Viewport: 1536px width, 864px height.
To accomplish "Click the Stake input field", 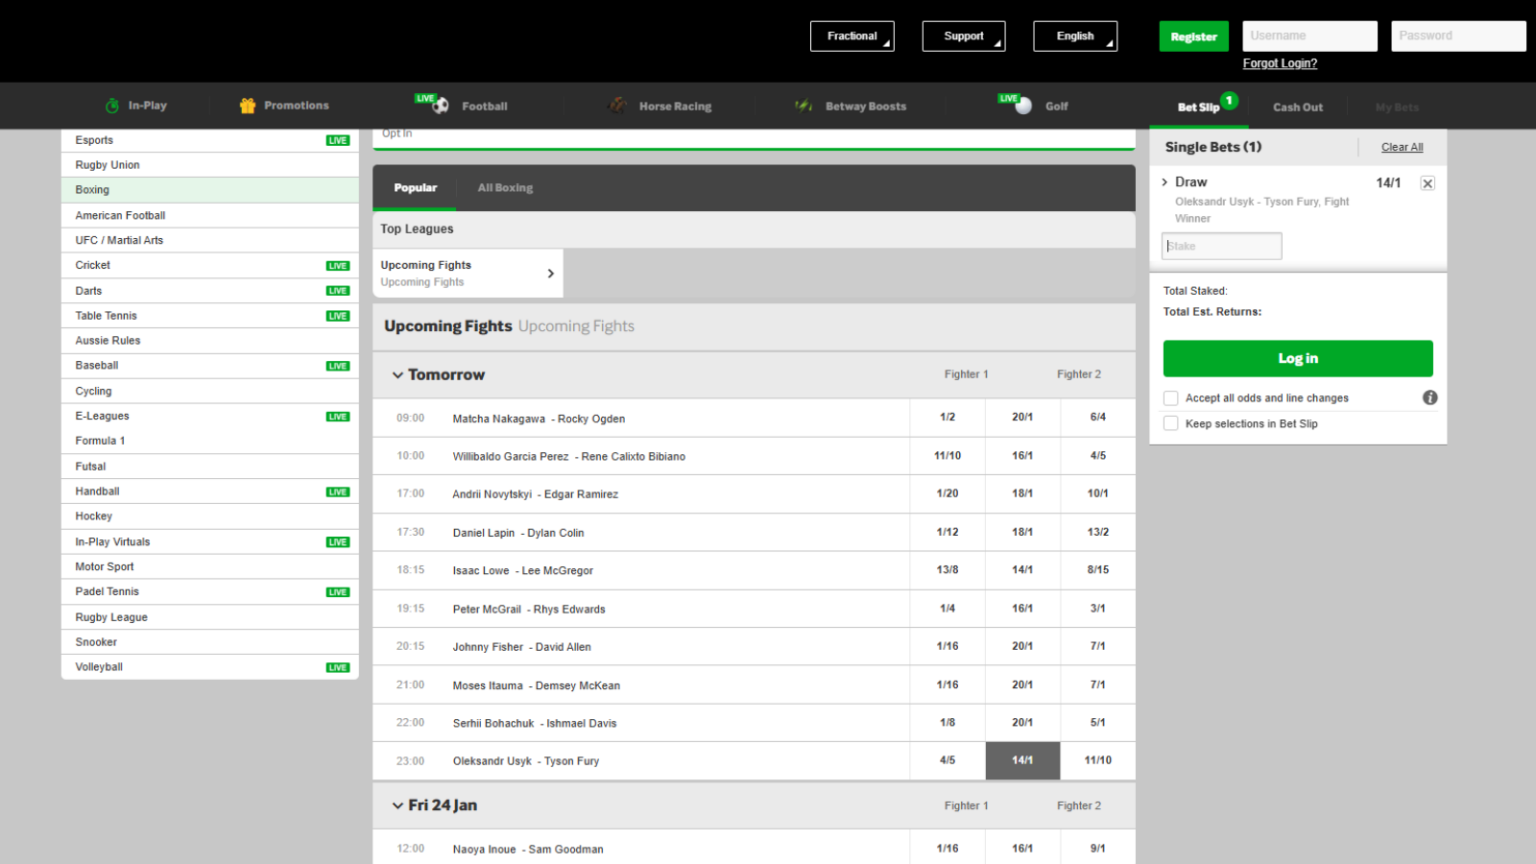I will [x=1221, y=246].
